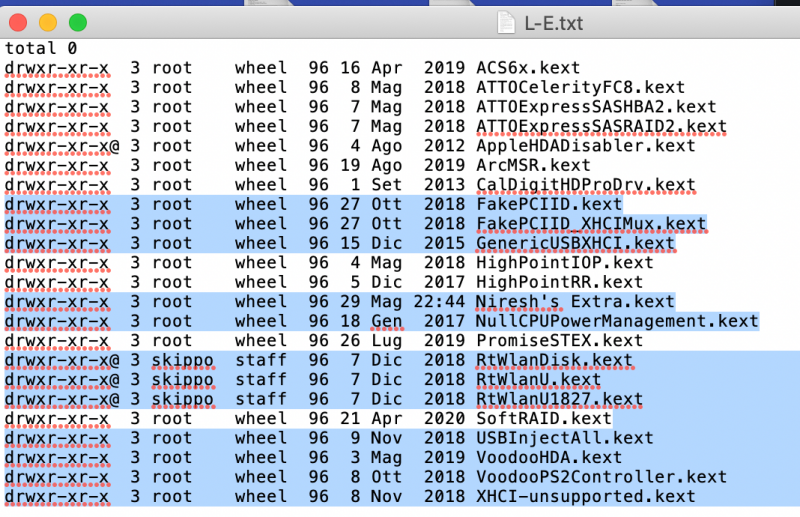
Task: Click 'root' owner in XHCI-unsupported.kext row
Action: pos(172,496)
